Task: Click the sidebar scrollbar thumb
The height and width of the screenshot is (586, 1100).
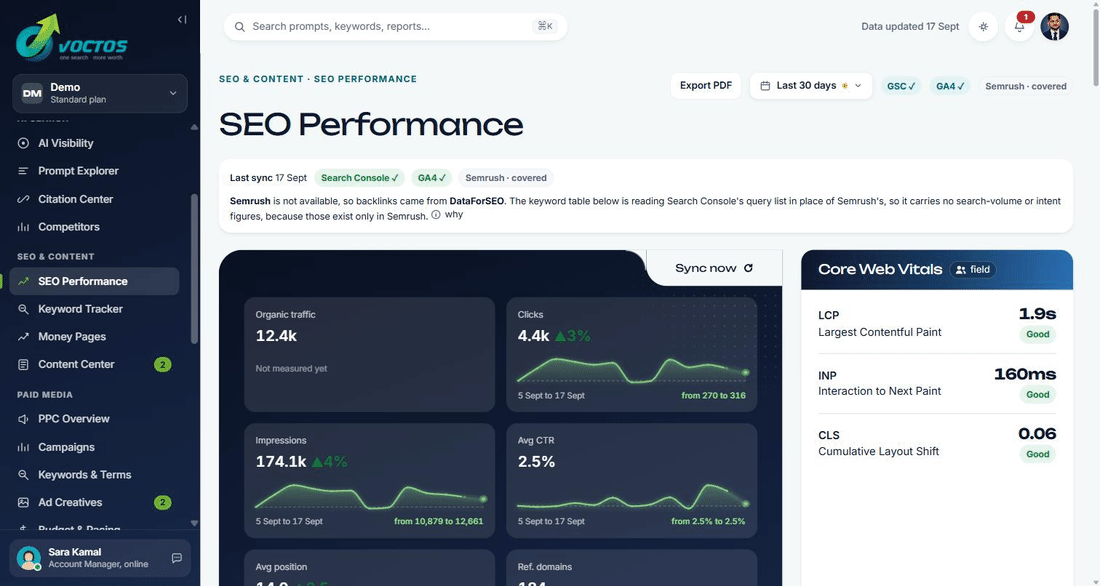Action: [194, 269]
